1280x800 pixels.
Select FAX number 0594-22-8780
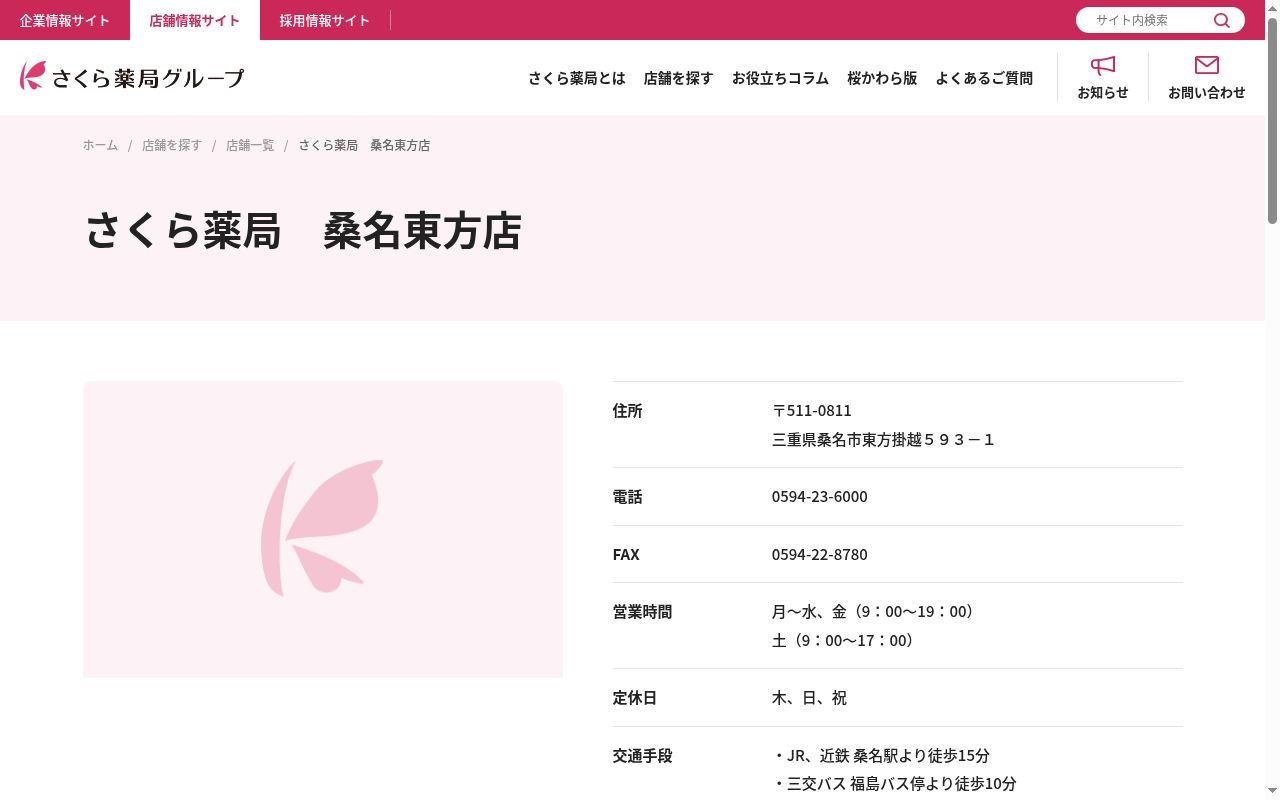point(820,554)
